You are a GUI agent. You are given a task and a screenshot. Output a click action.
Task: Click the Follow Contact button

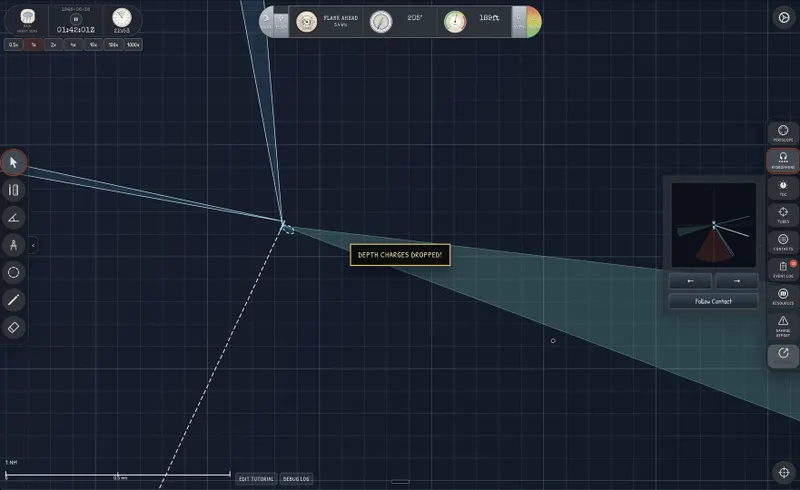click(x=713, y=301)
